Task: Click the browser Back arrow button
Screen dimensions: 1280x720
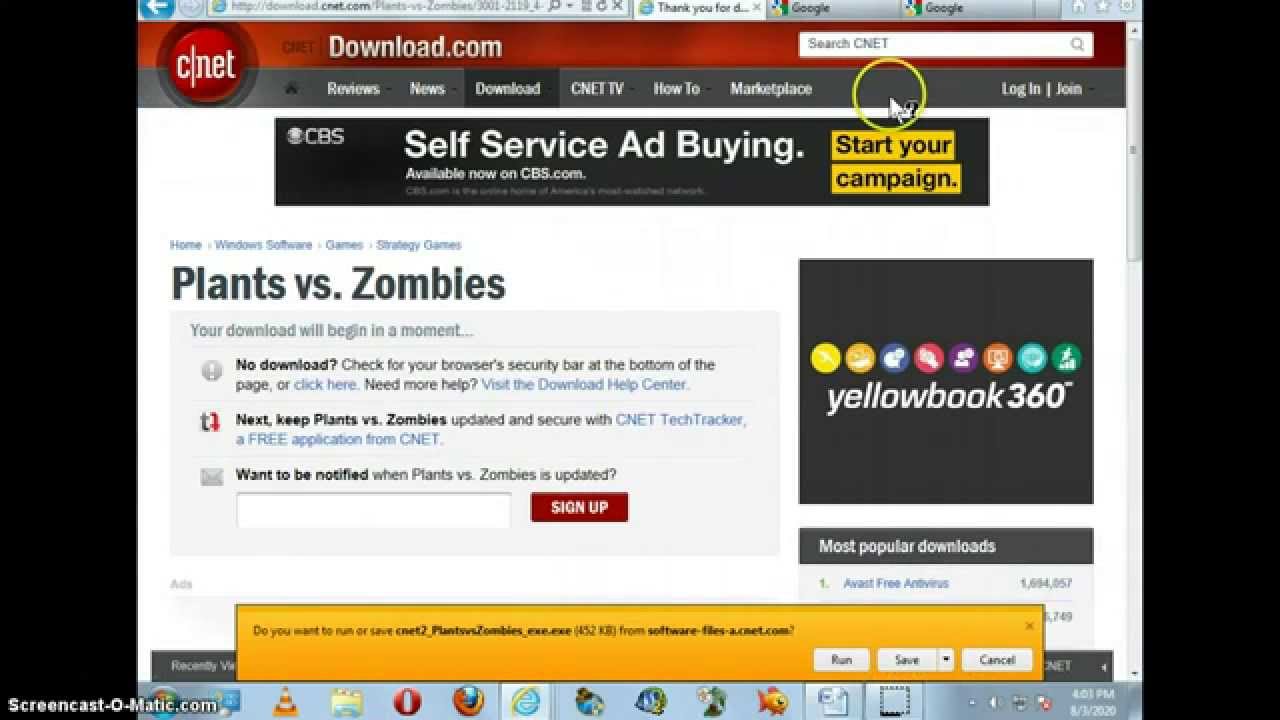Action: pos(156,7)
